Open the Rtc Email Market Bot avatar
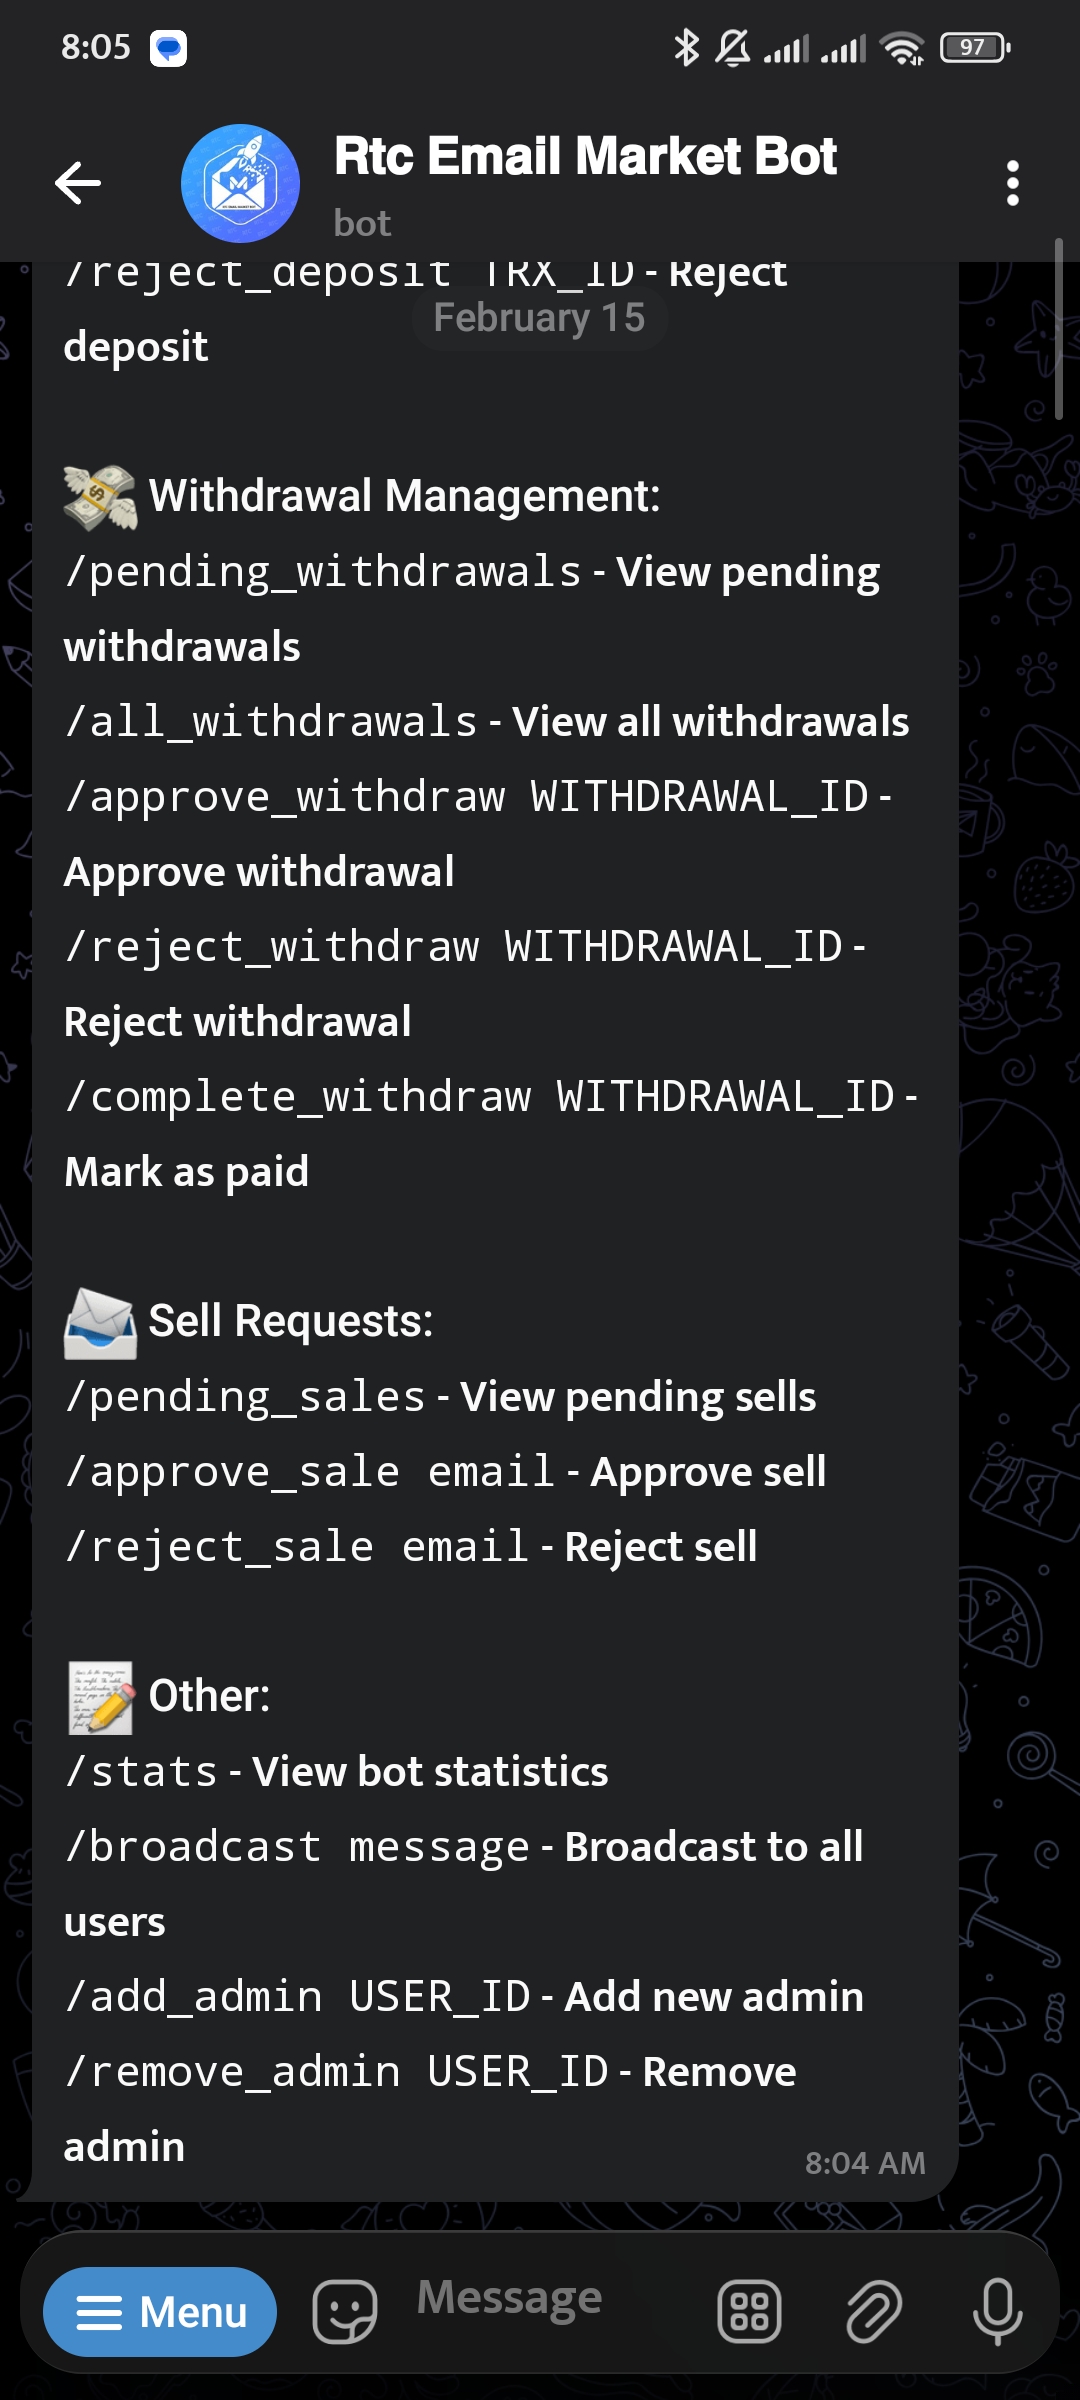The height and width of the screenshot is (2400, 1080). click(240, 183)
